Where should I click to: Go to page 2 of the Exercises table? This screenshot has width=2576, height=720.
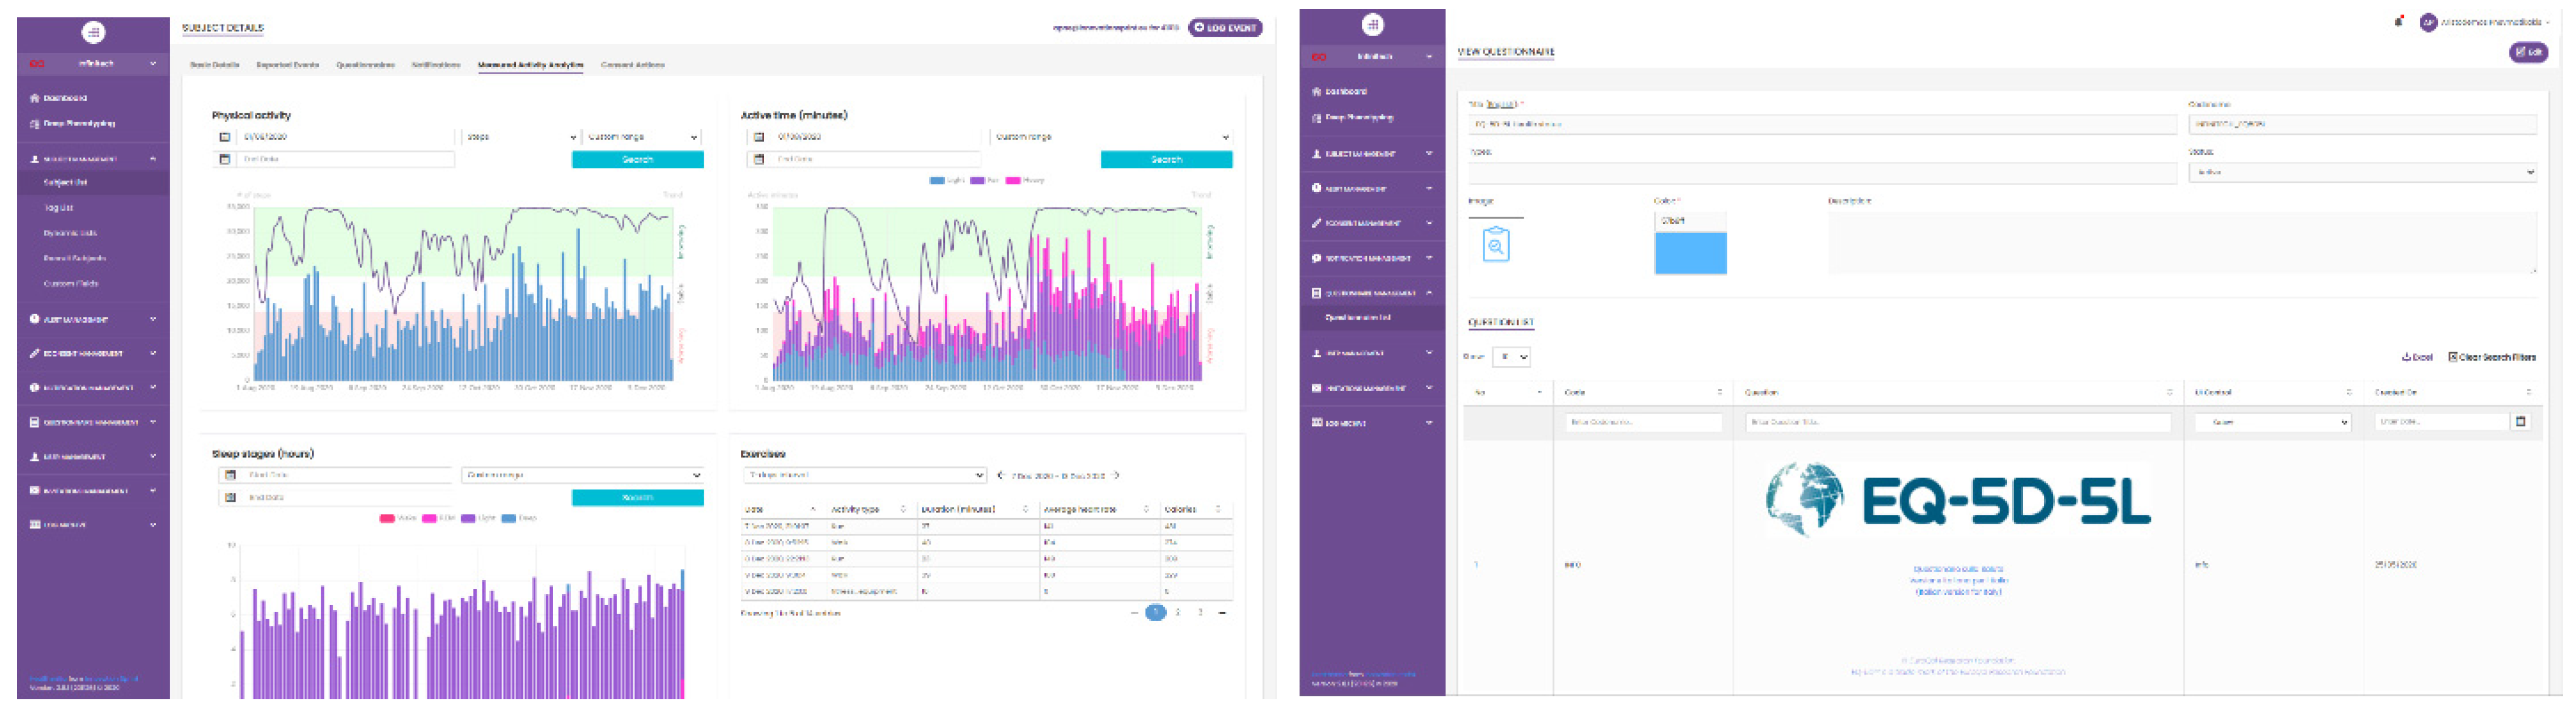[x=1177, y=612]
